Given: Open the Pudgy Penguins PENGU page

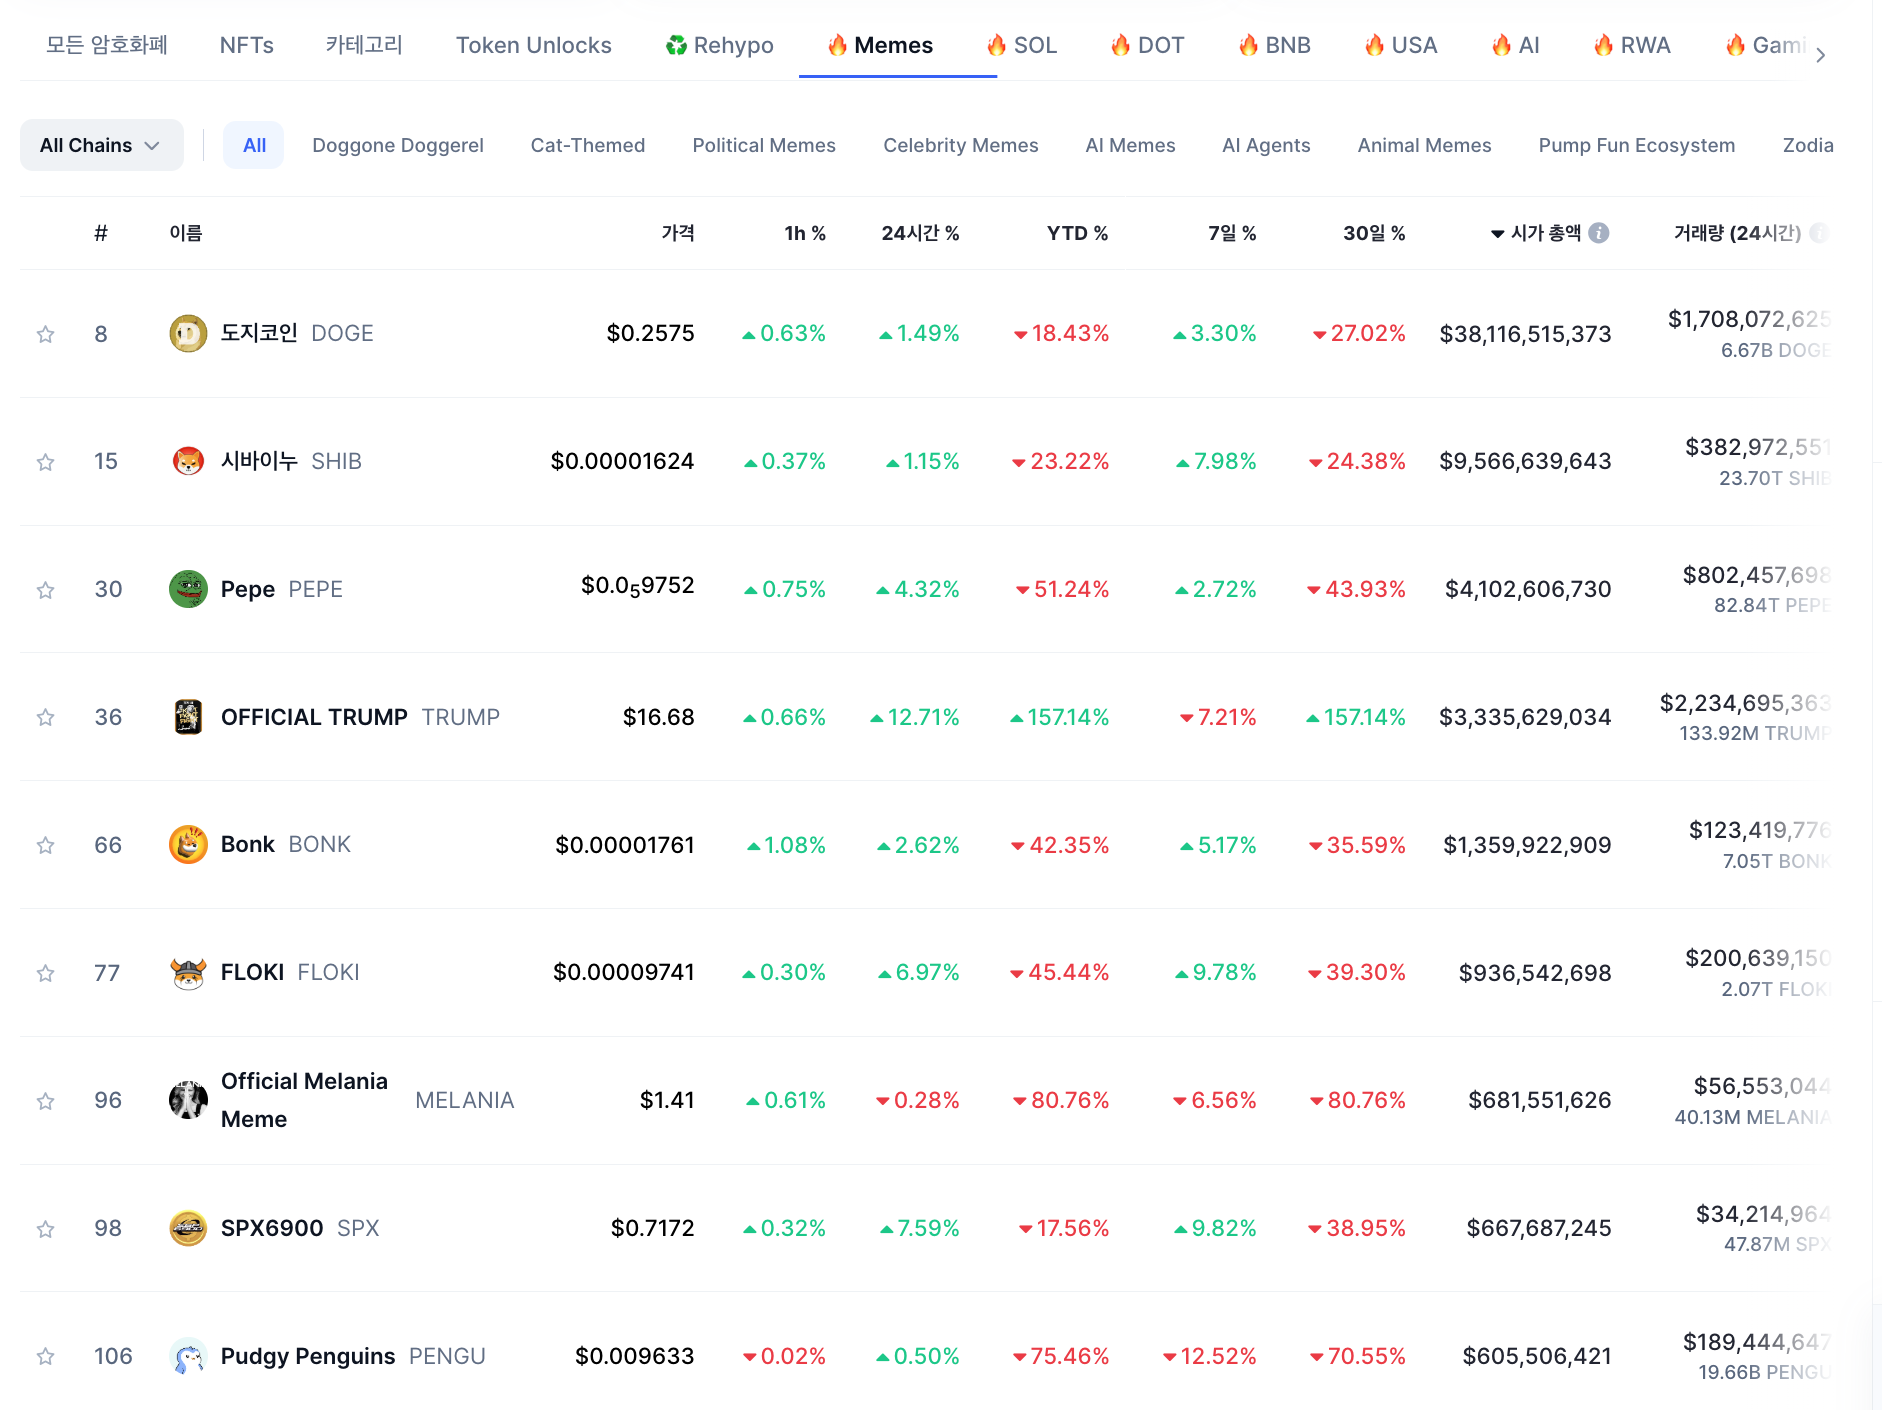Looking at the screenshot, I should pos(353,1356).
